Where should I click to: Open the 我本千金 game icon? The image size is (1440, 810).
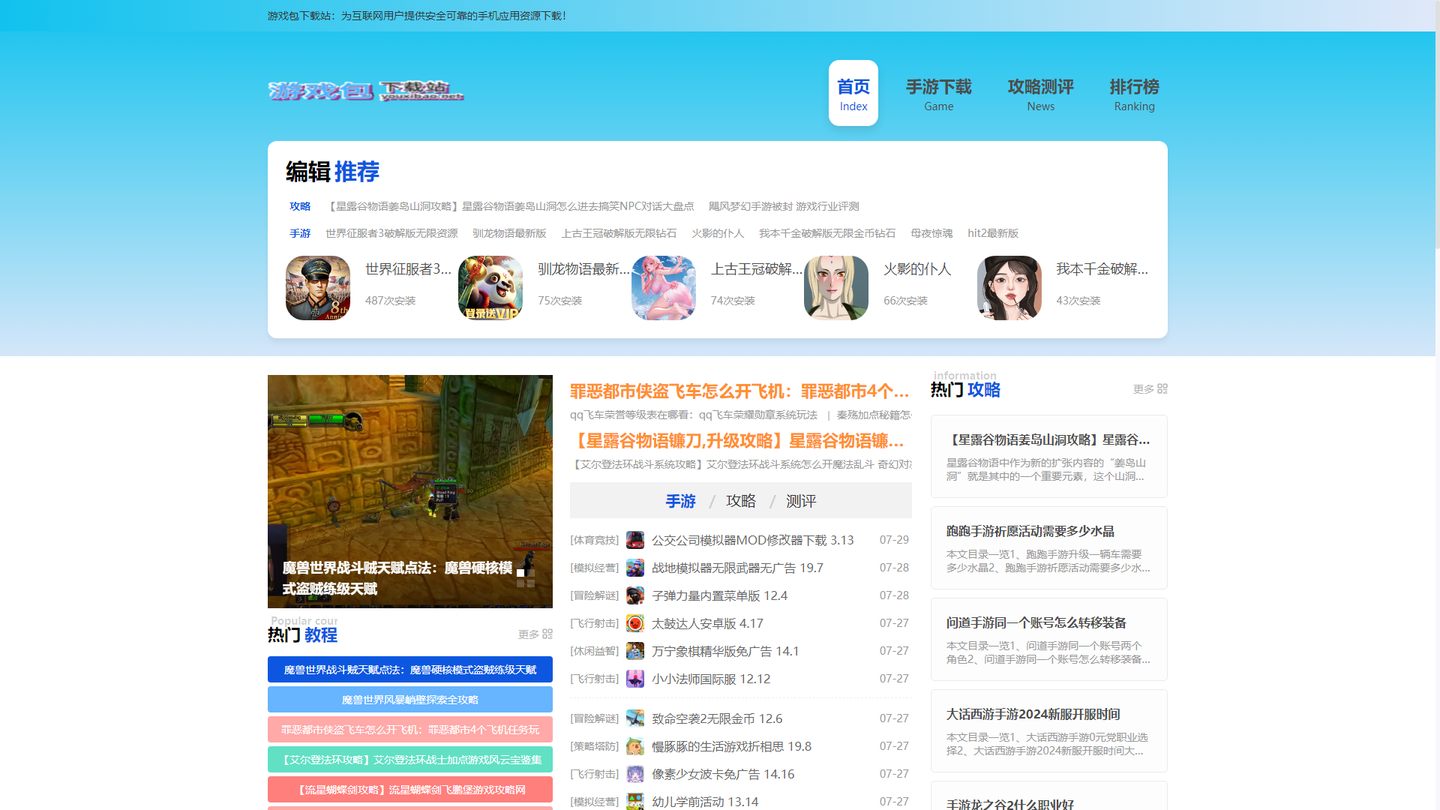(1009, 288)
